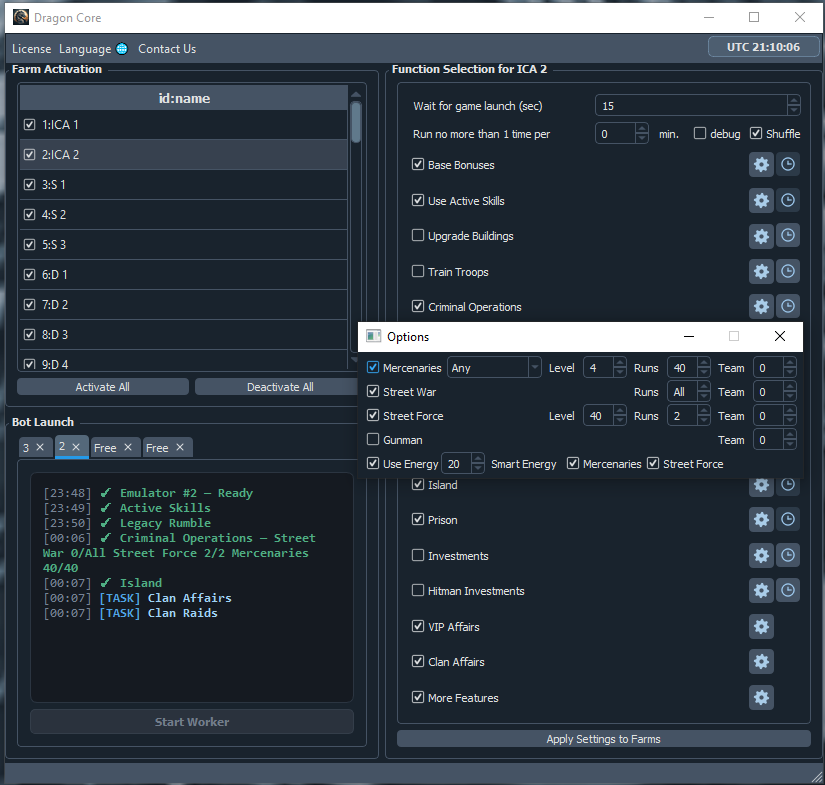
Task: Uncheck farm 1:ICA 1
Action: (x=29, y=125)
